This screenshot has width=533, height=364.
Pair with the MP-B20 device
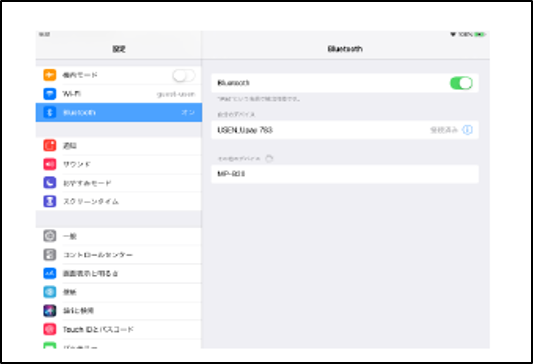[x=345, y=174]
